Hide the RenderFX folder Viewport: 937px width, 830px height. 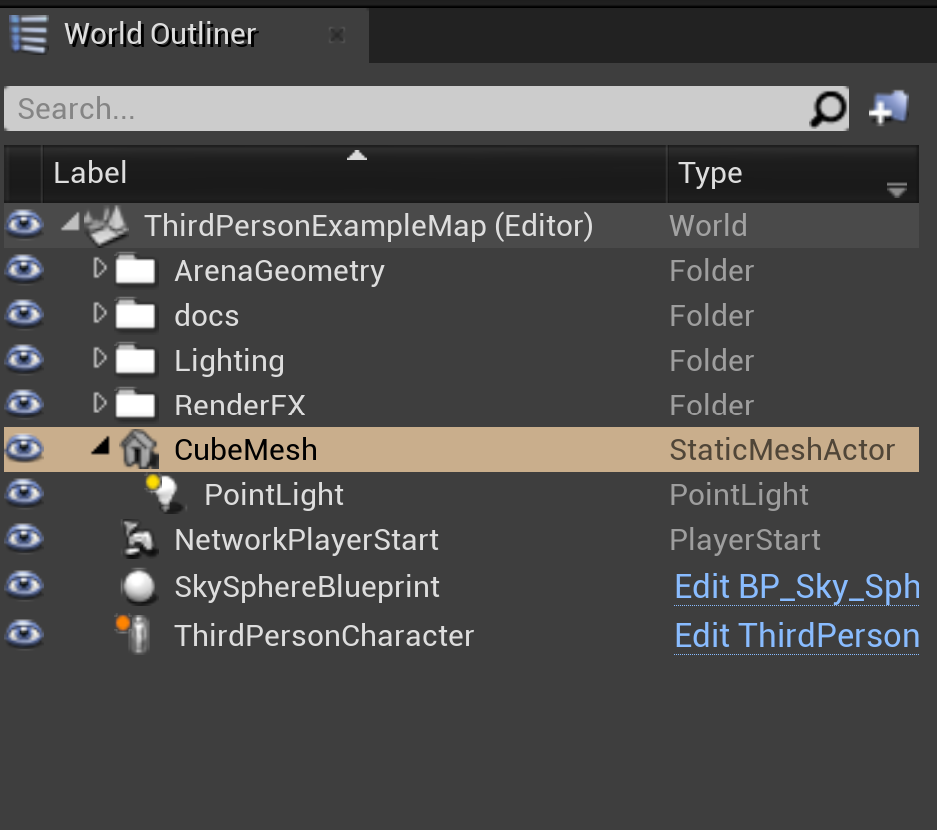[24, 404]
